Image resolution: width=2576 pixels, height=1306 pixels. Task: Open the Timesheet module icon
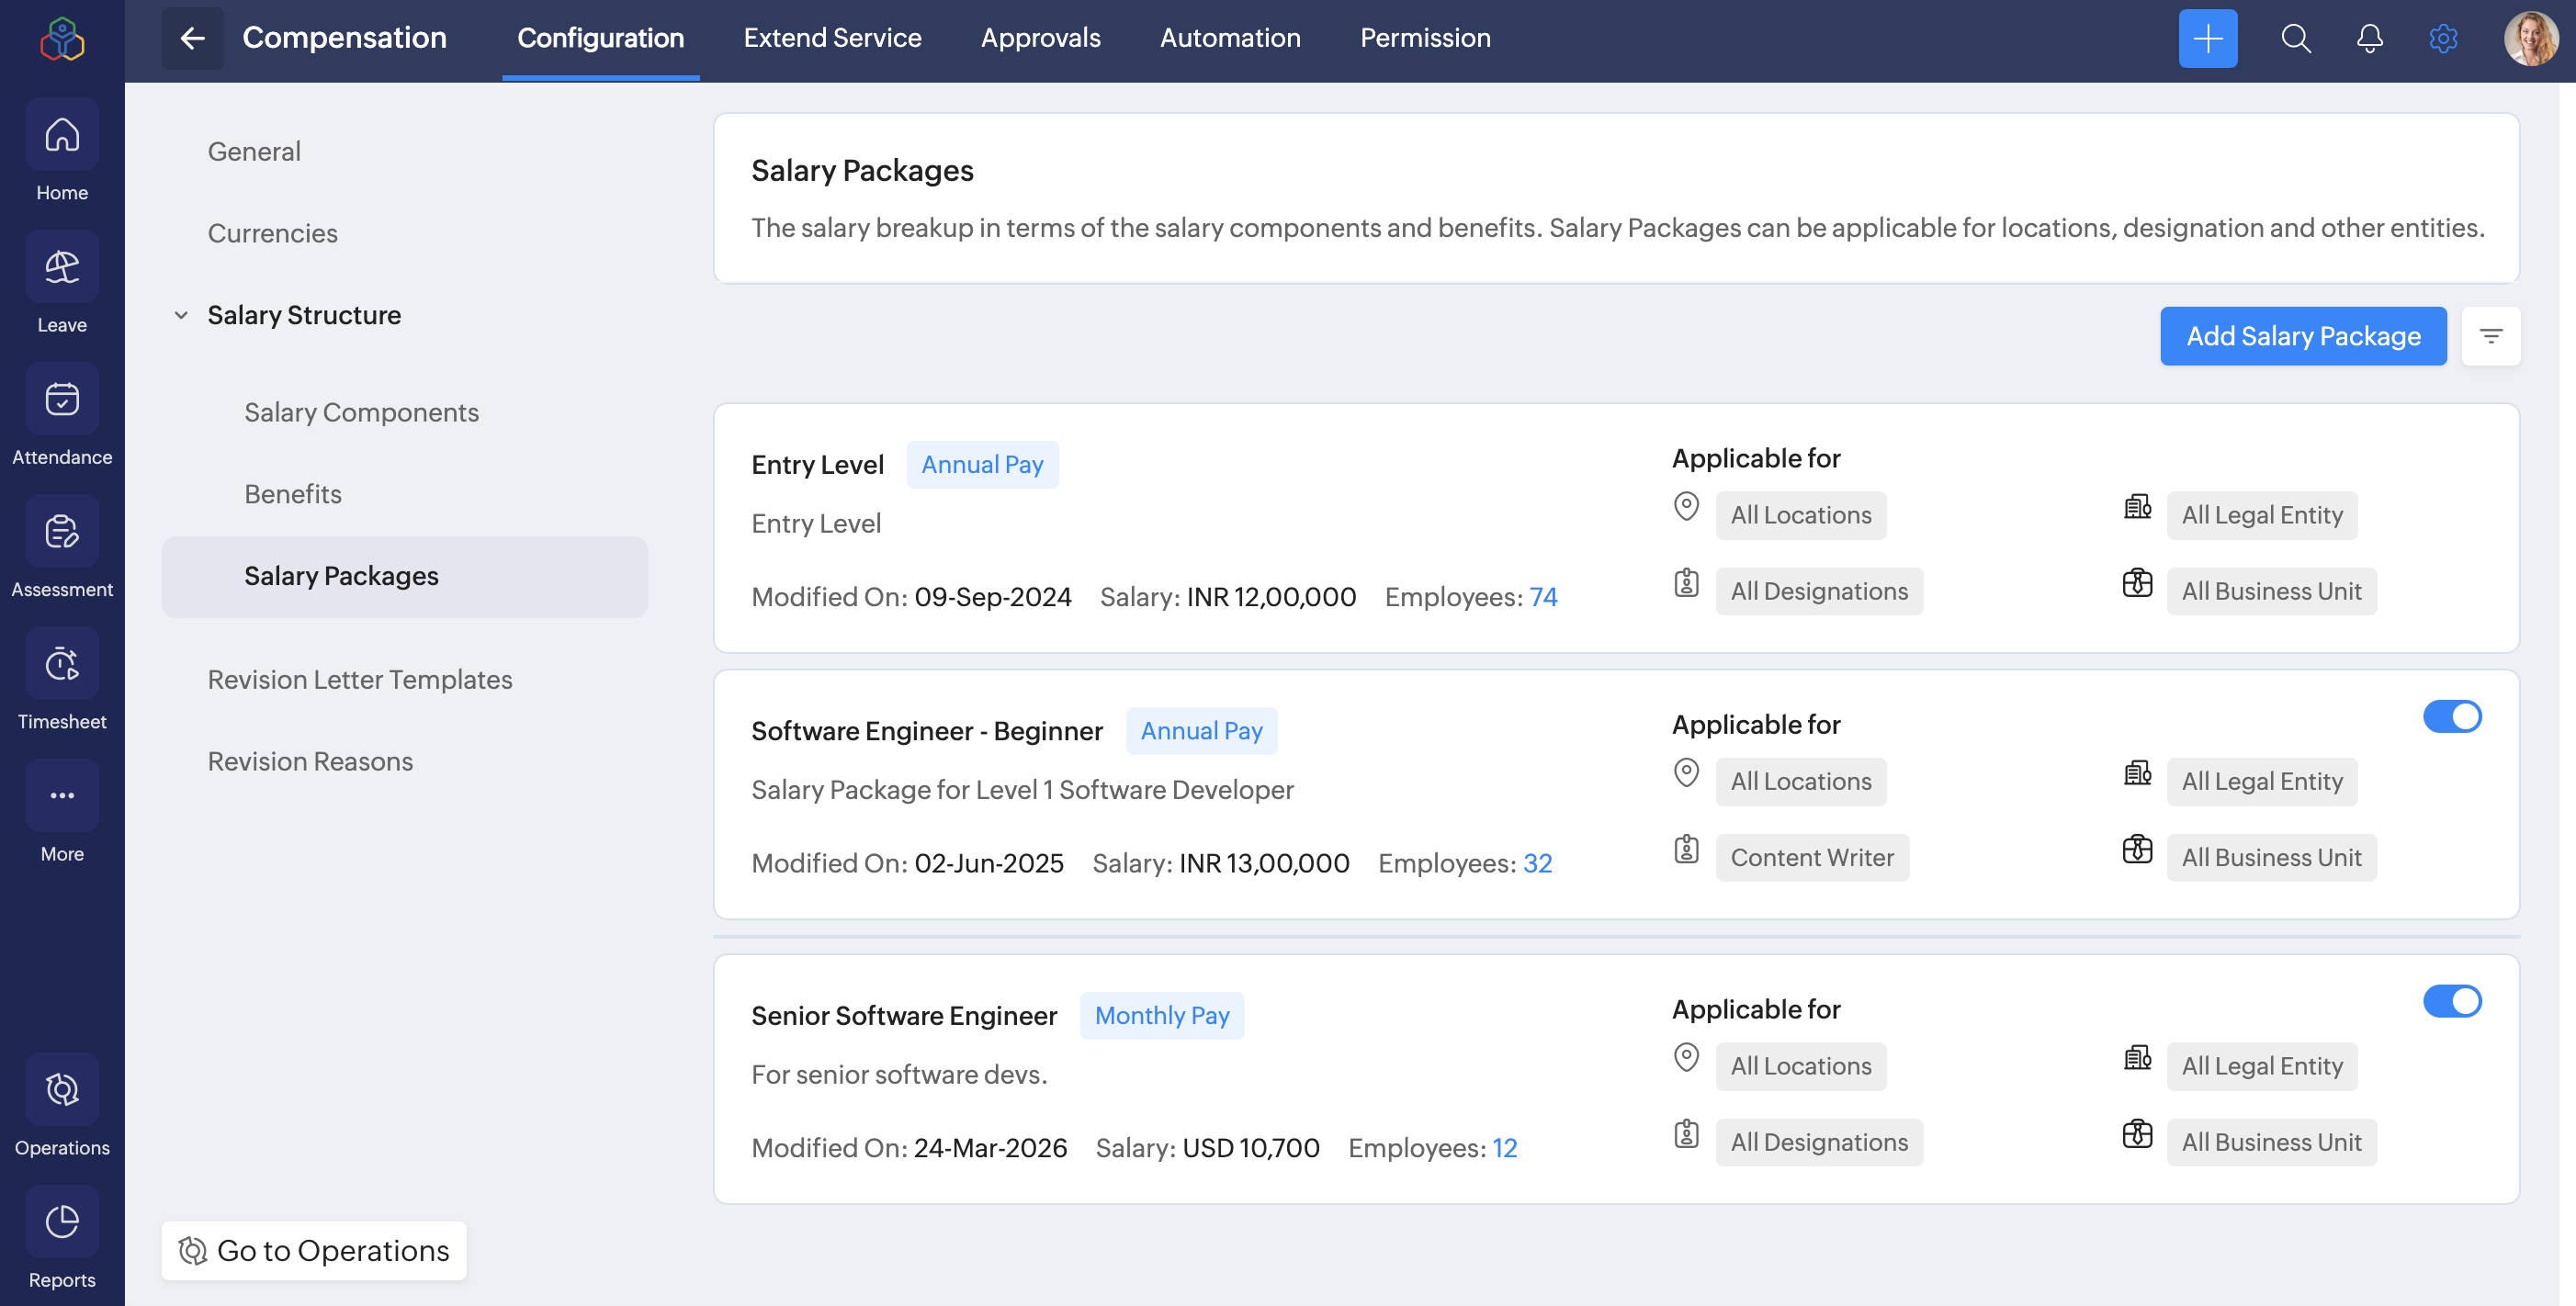[62, 664]
